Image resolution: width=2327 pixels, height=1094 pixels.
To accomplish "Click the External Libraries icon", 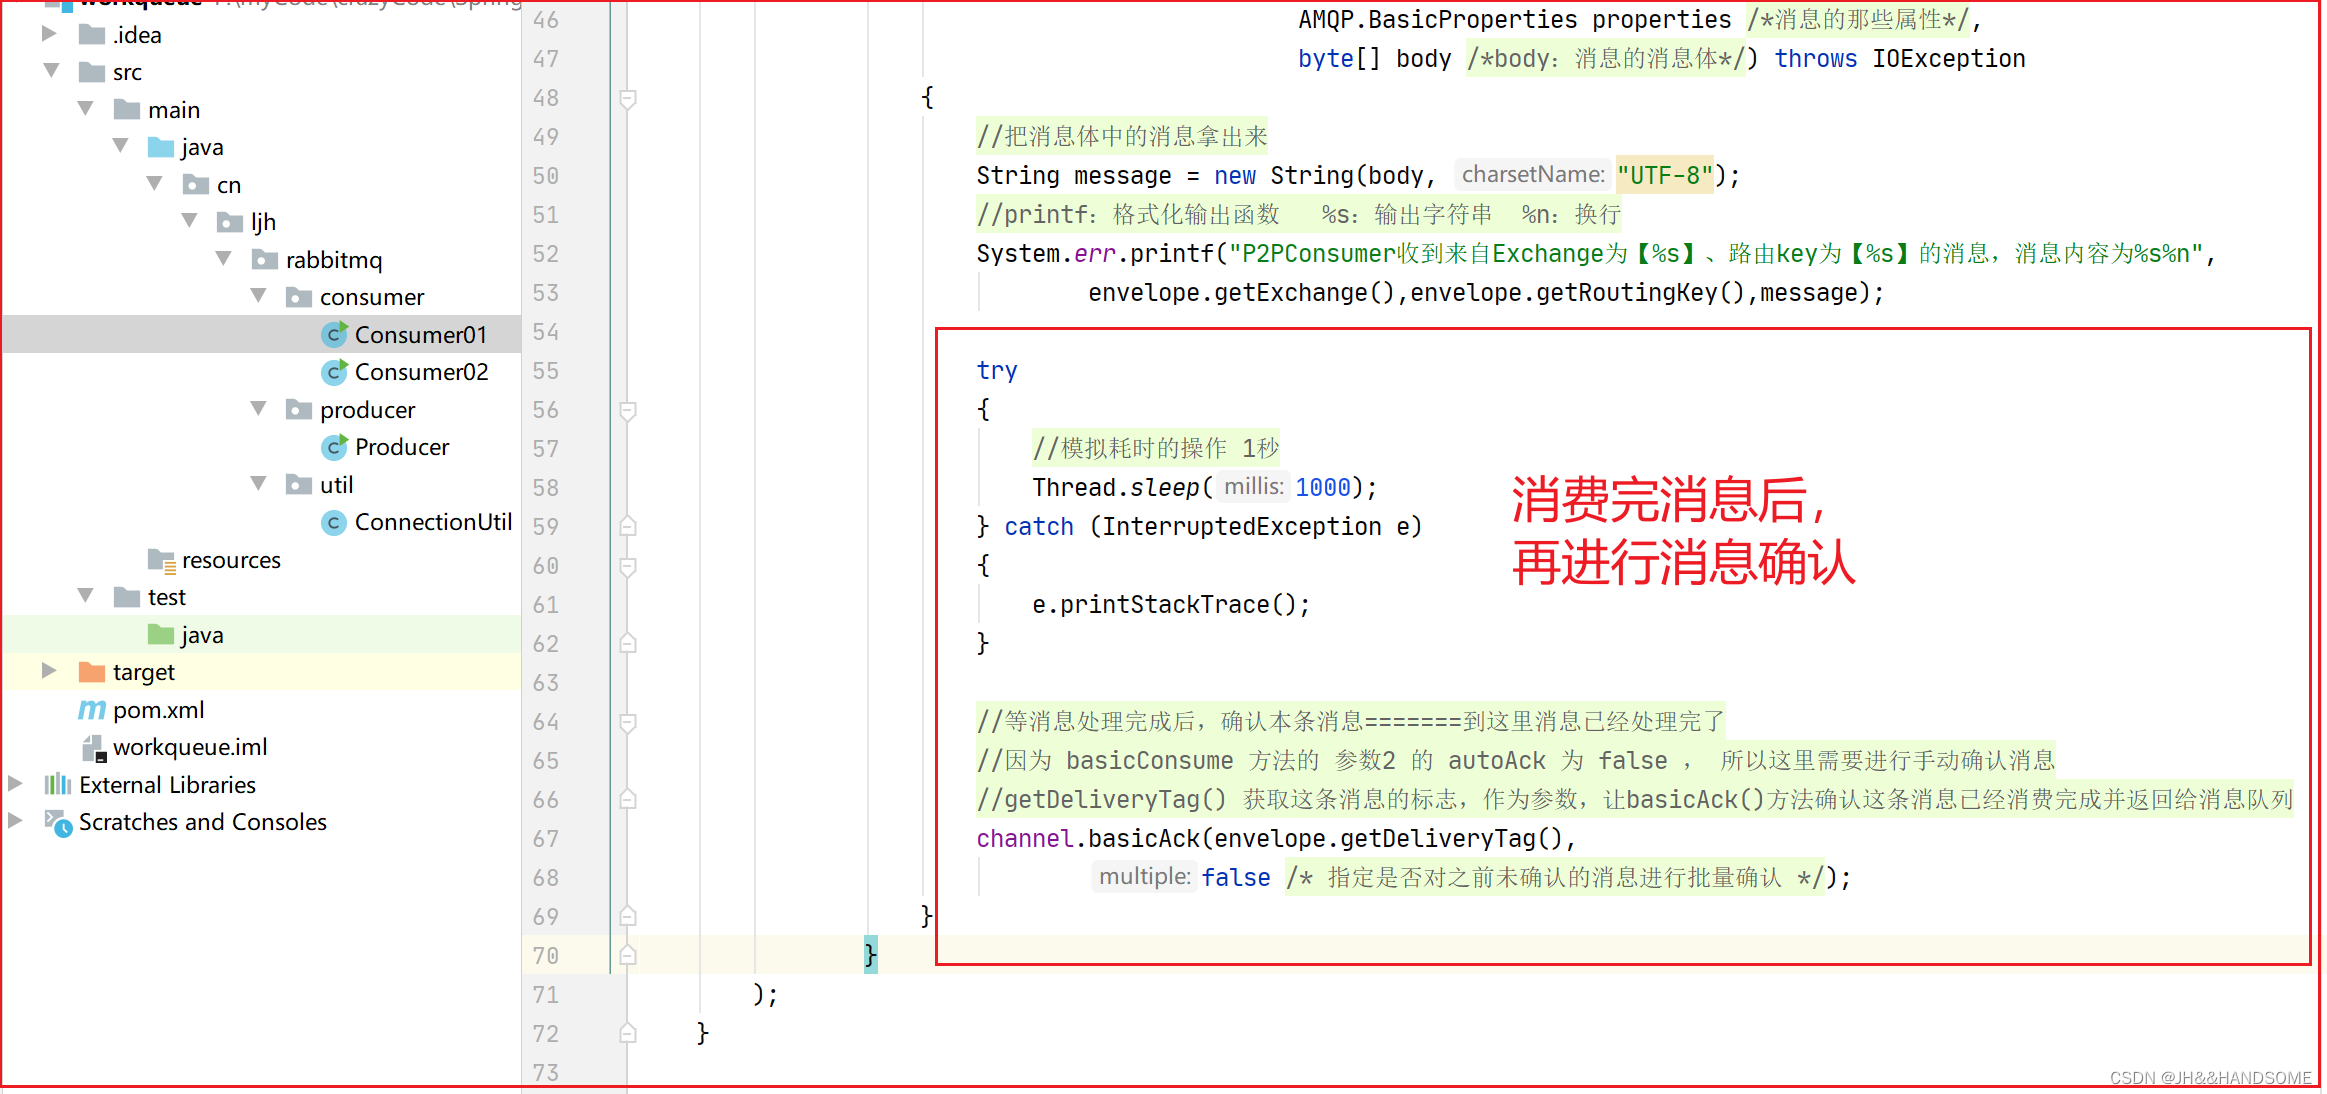I will coord(57,785).
